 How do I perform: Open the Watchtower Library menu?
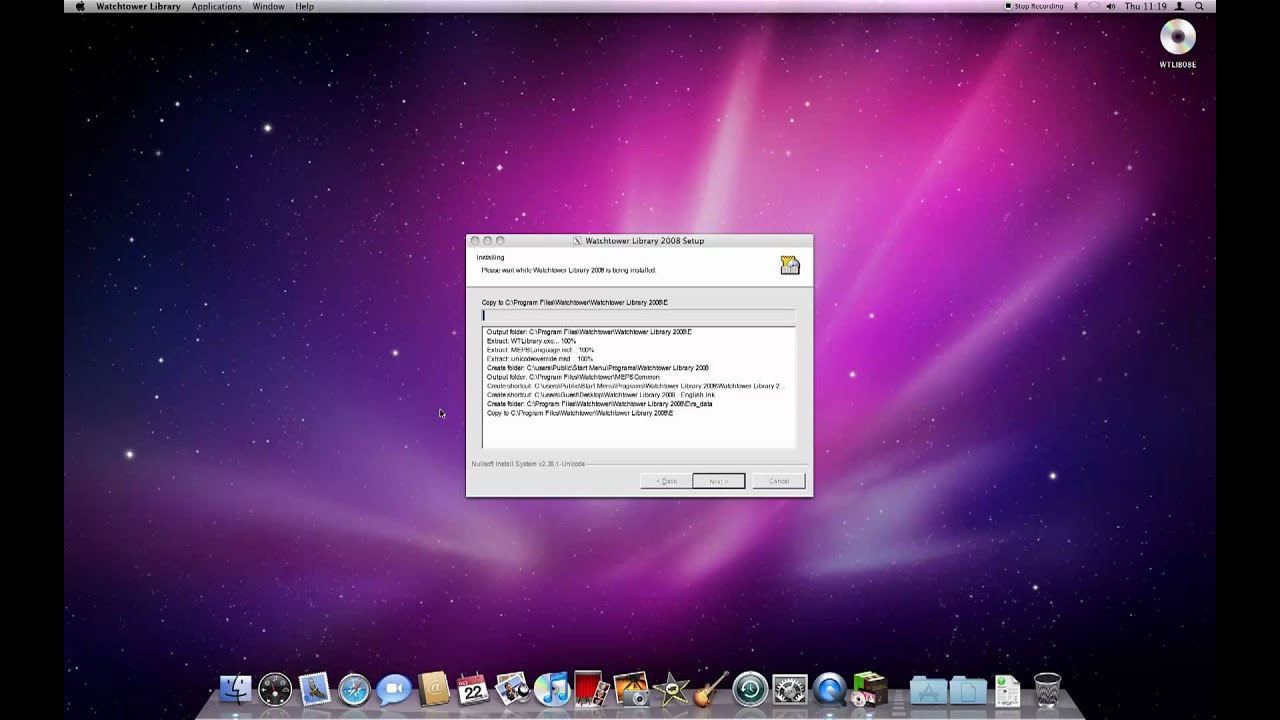(138, 6)
